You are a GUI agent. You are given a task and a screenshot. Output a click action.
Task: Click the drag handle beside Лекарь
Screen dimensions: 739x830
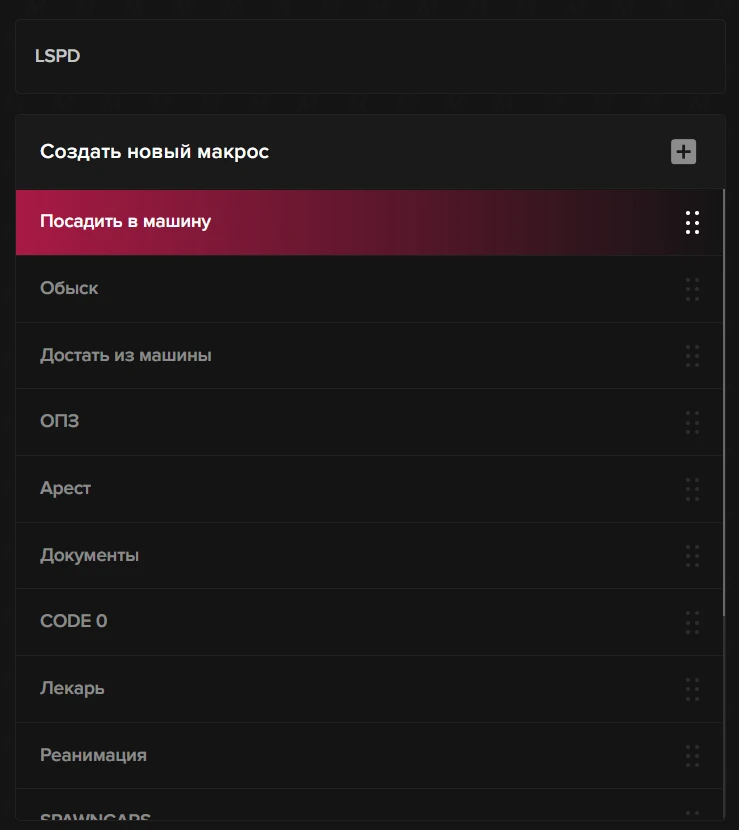click(x=692, y=688)
